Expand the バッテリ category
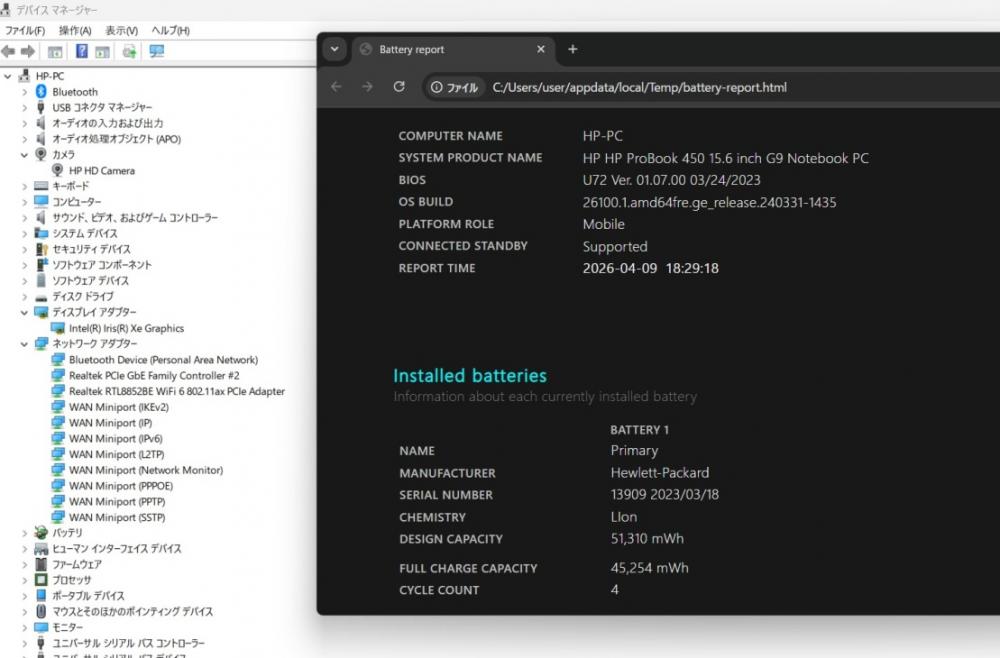This screenshot has width=1000, height=658. (x=25, y=533)
